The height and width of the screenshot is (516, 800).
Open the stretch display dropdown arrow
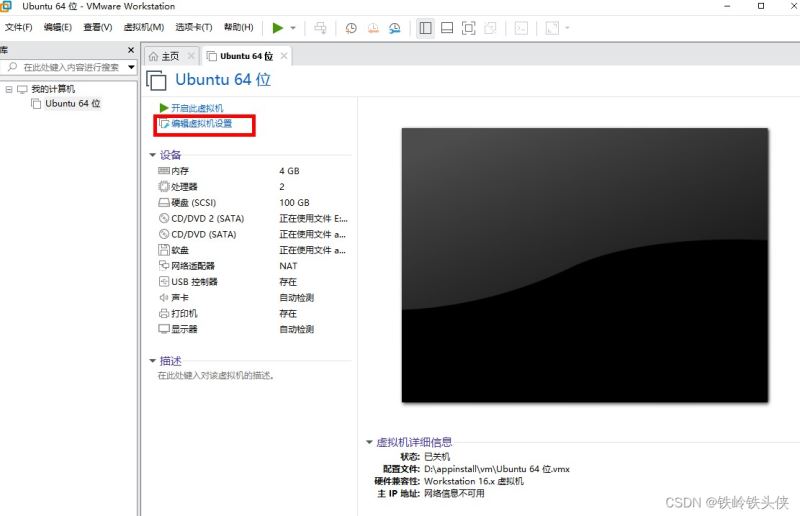(x=567, y=28)
